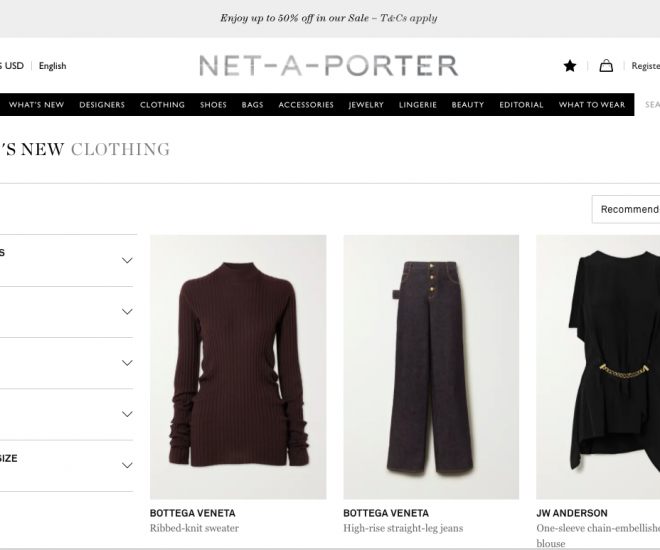The image size is (660, 550).
Task: Open the shopping bag icon
Action: click(606, 66)
